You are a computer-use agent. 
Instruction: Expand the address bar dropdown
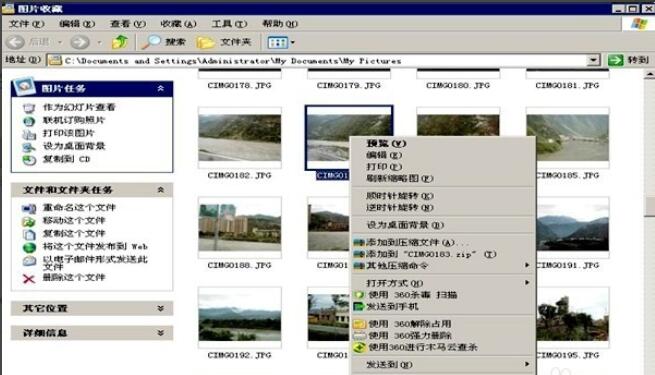(593, 60)
